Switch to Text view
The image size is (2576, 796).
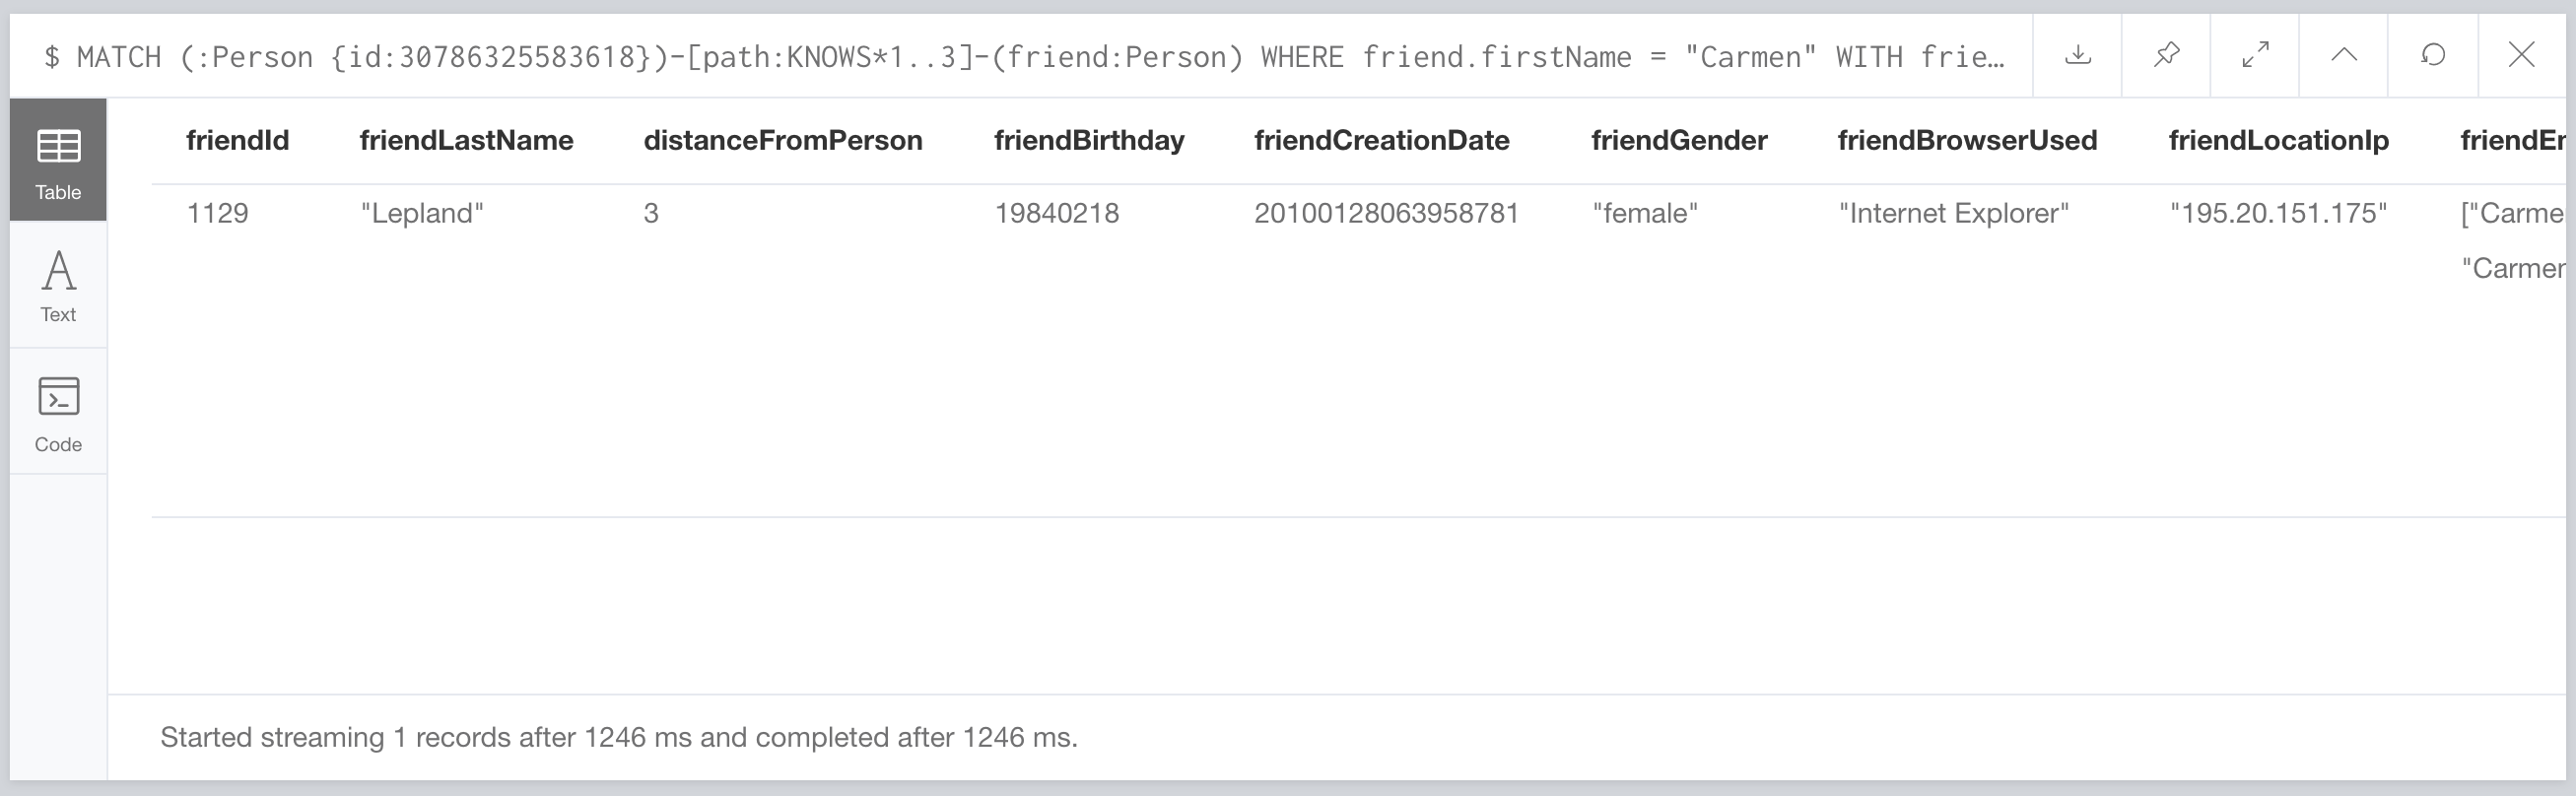(58, 286)
